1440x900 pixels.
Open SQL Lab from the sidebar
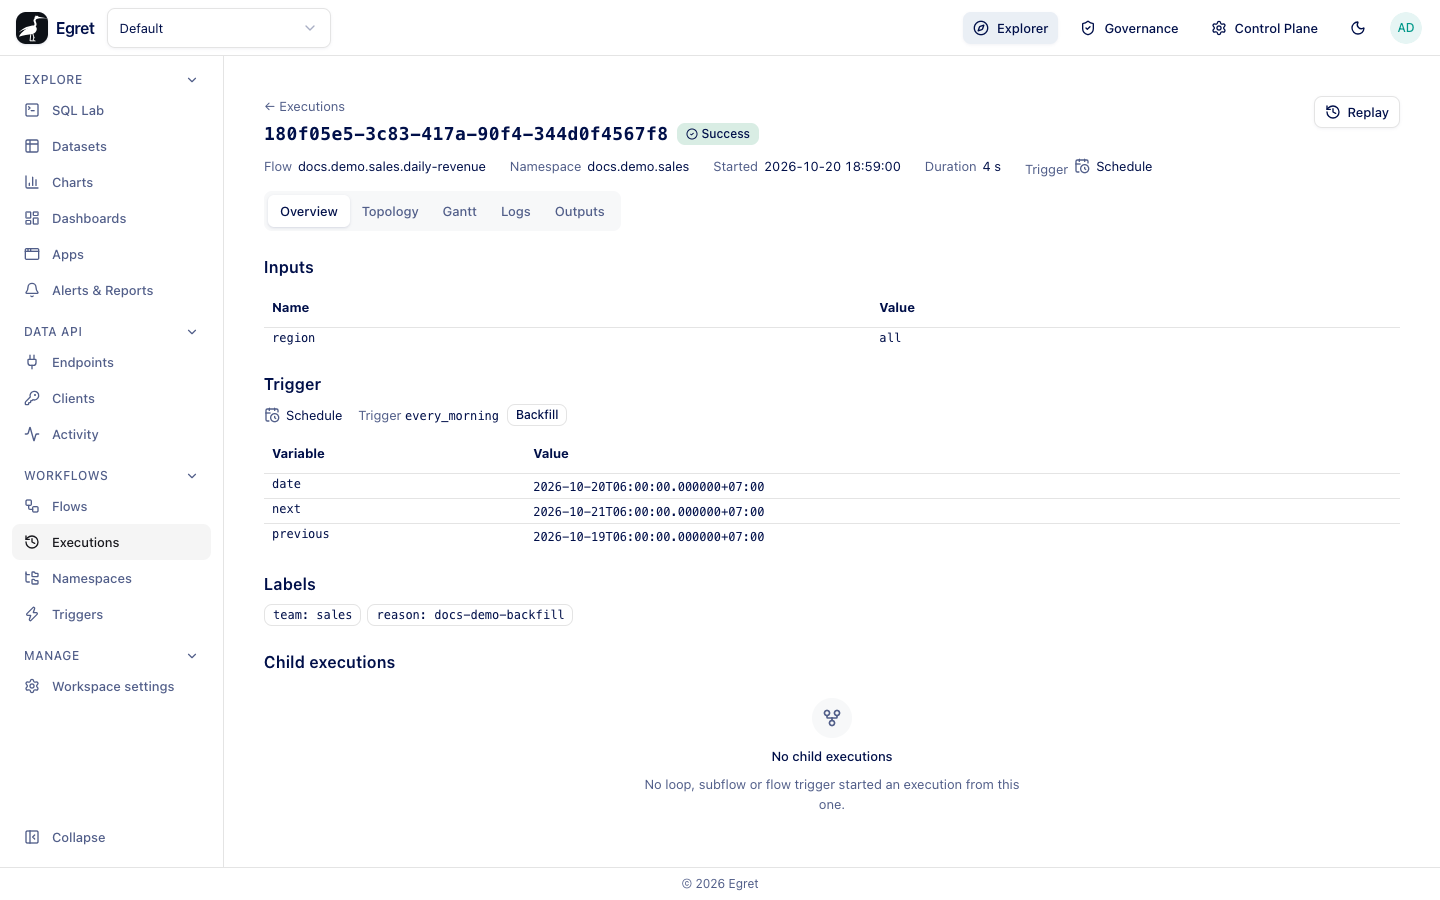[111, 110]
